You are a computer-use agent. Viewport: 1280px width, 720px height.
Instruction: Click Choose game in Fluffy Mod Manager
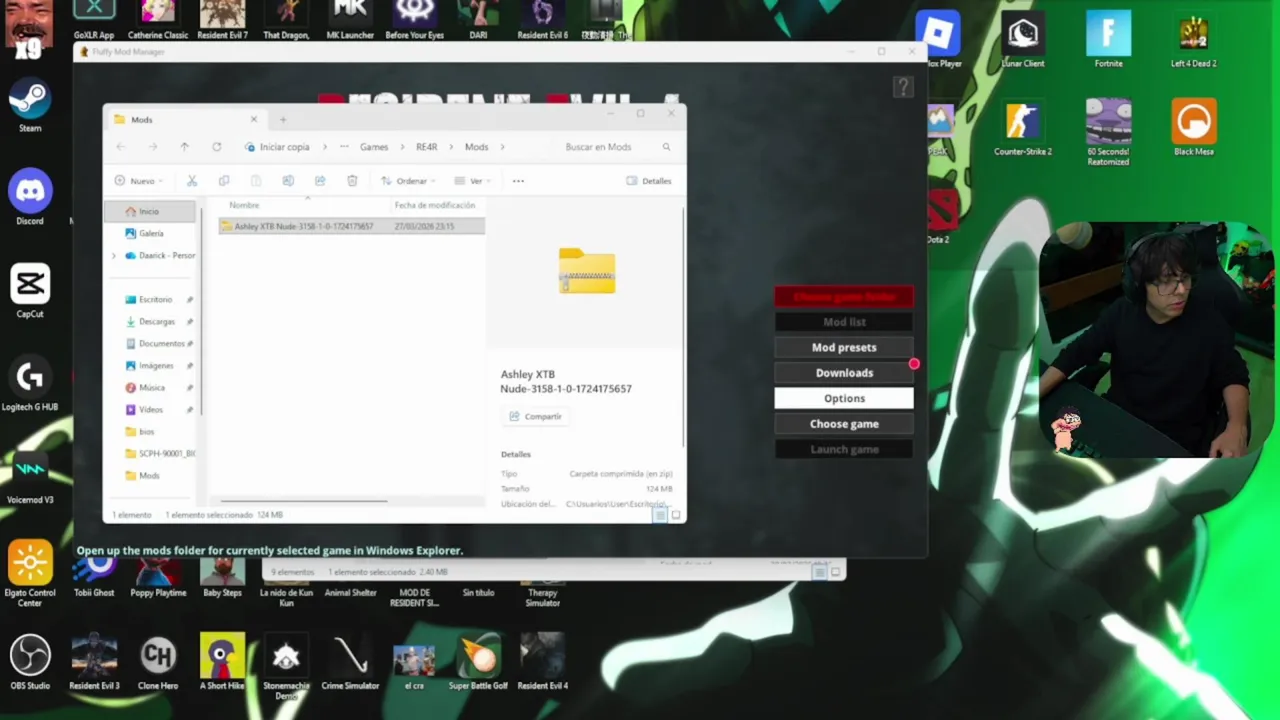coord(844,424)
